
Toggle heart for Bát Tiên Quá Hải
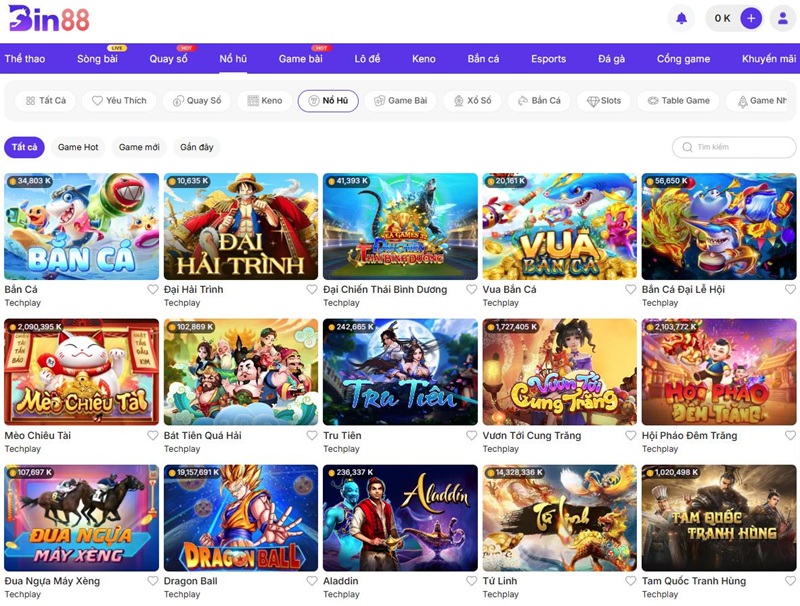click(x=312, y=435)
